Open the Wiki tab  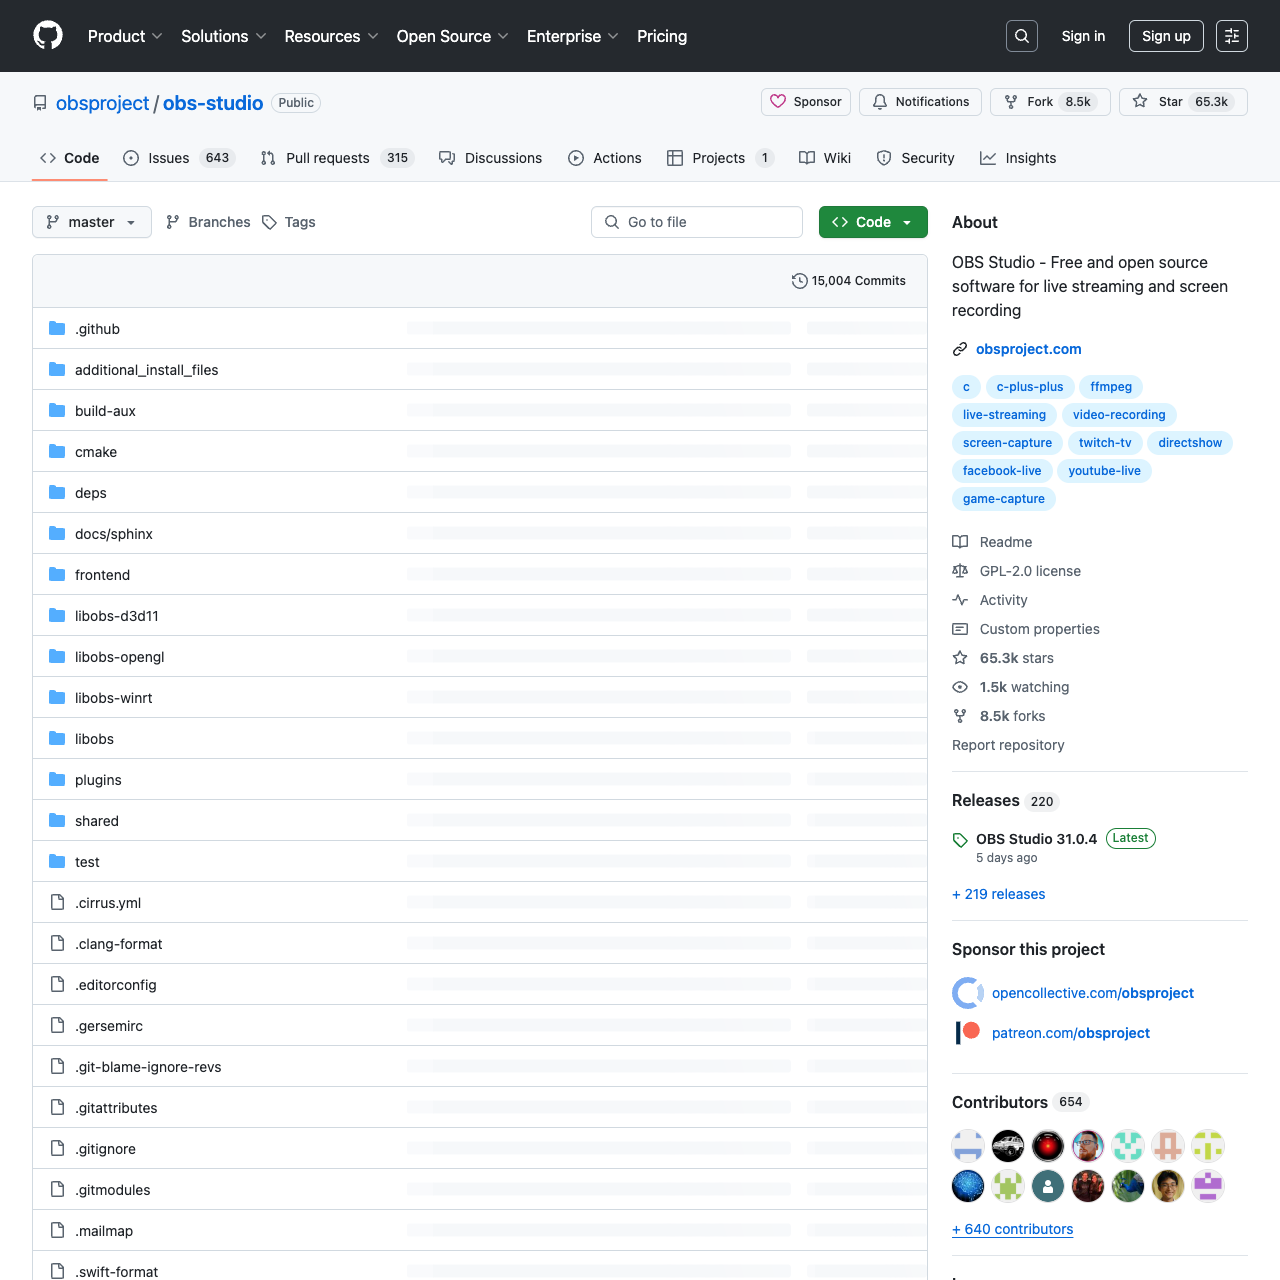pyautogui.click(x=825, y=158)
